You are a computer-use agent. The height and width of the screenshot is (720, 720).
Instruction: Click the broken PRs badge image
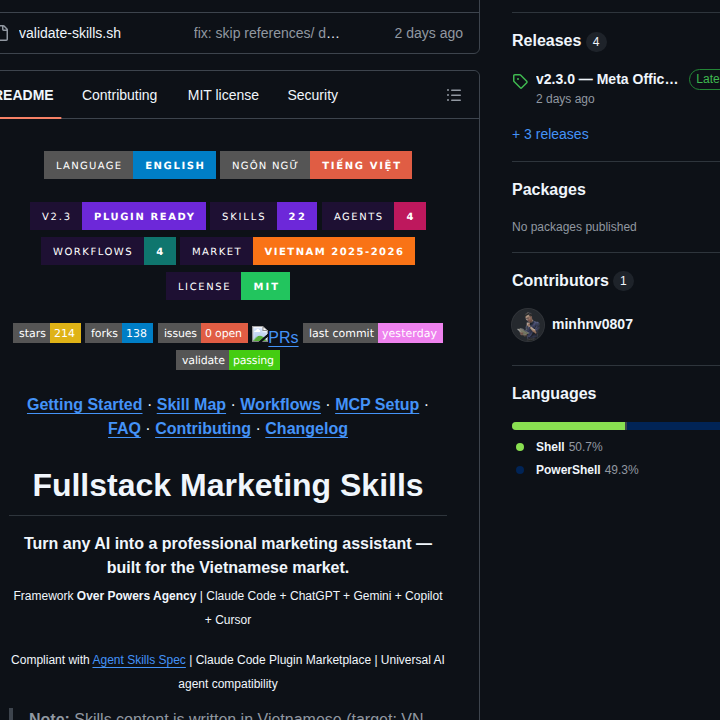point(275,336)
